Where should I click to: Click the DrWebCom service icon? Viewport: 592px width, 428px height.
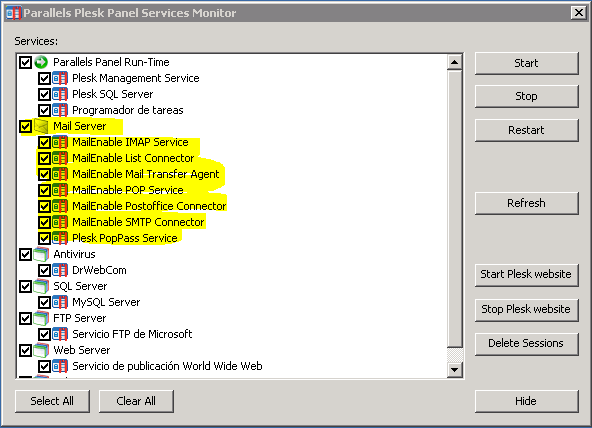tap(60, 270)
